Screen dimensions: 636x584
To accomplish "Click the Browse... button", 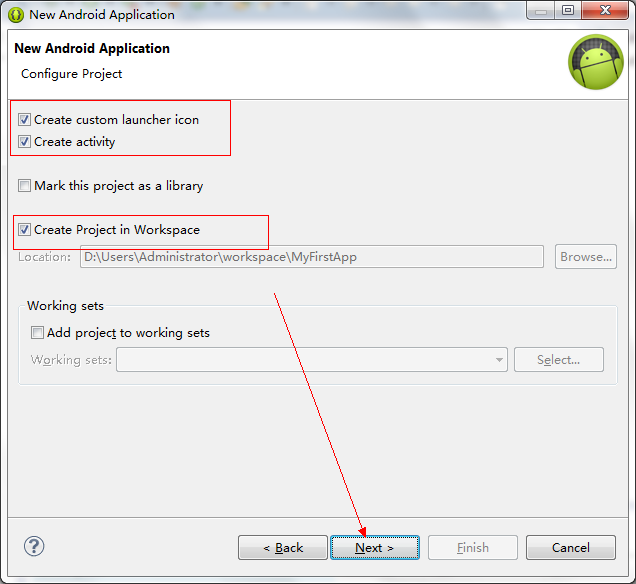I will (x=586, y=257).
